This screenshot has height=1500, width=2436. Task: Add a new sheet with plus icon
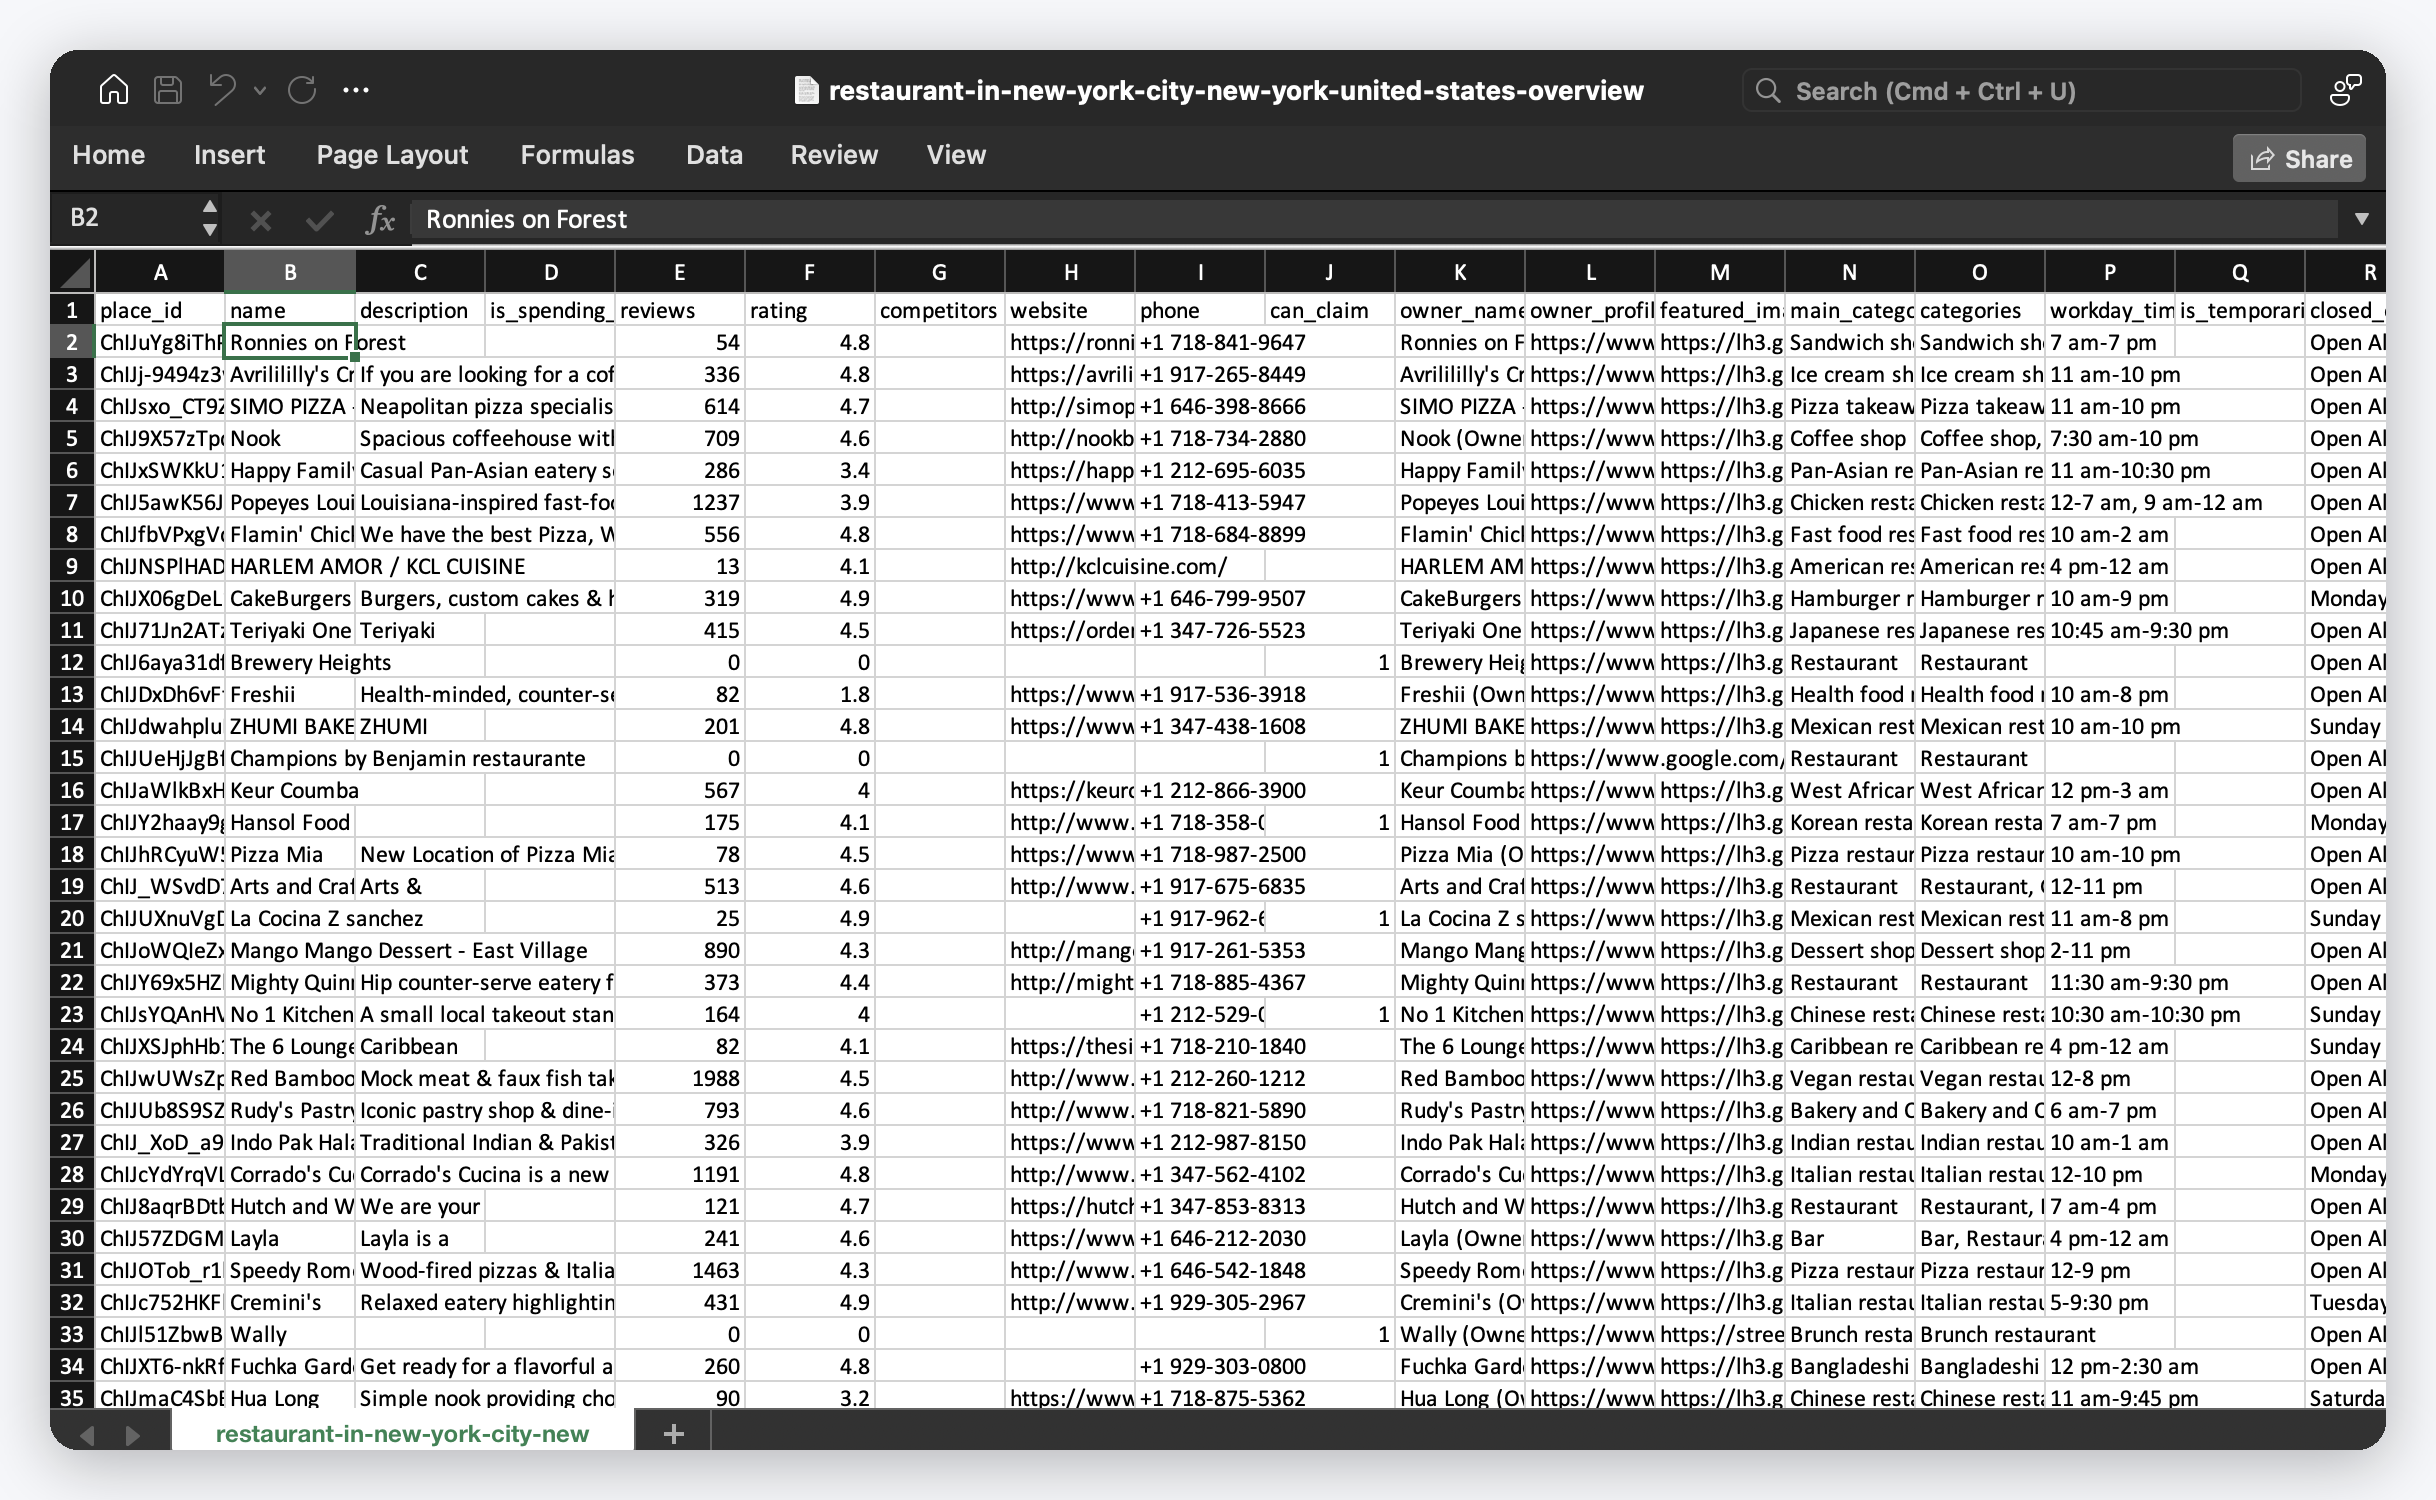click(x=674, y=1434)
